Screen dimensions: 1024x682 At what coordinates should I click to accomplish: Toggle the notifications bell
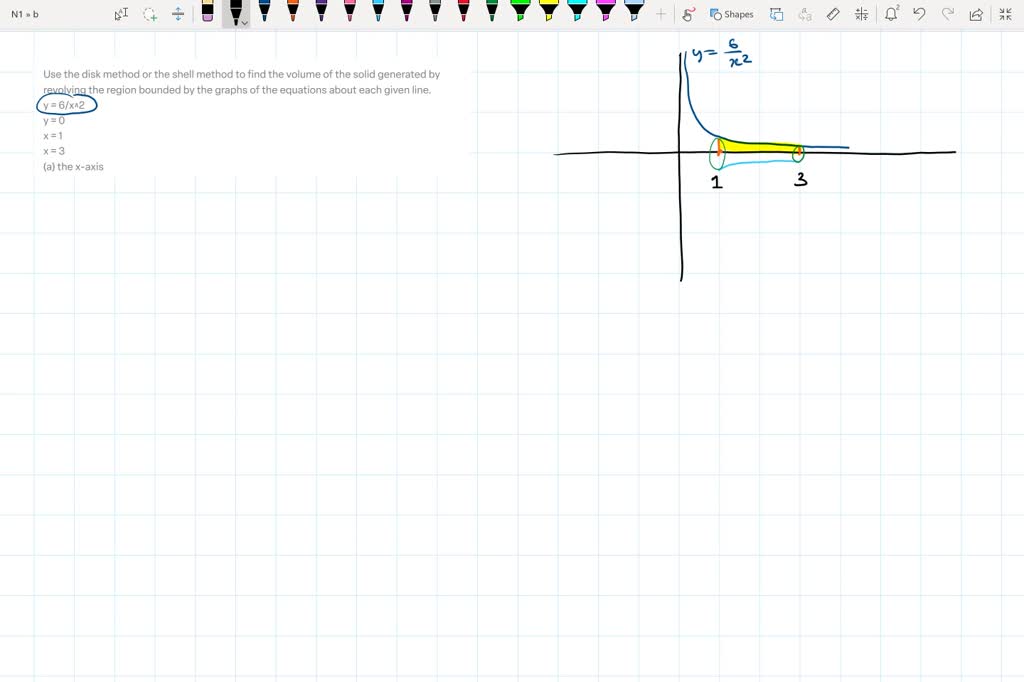point(891,14)
